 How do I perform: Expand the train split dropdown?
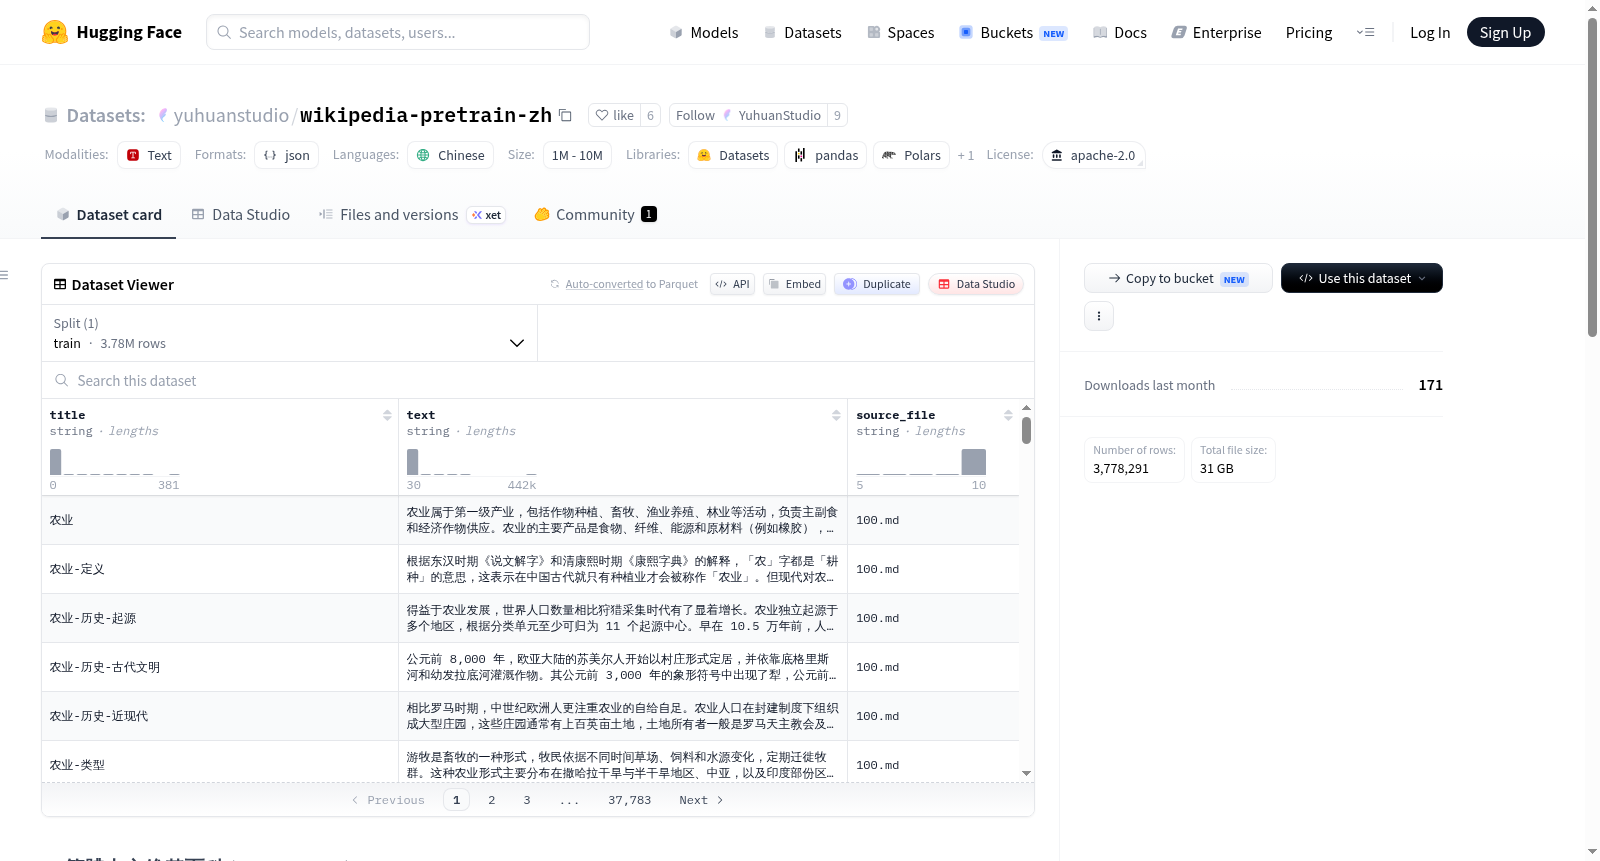(x=290, y=333)
